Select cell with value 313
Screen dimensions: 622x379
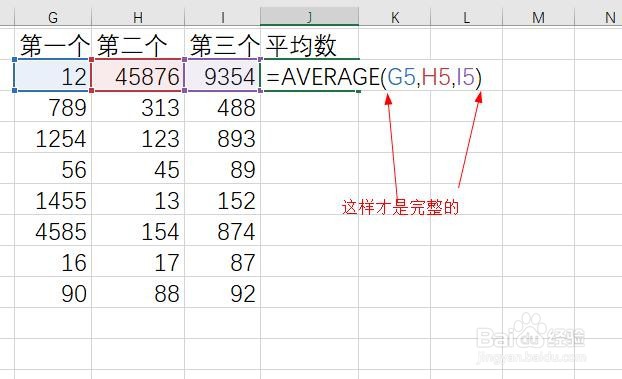138,106
